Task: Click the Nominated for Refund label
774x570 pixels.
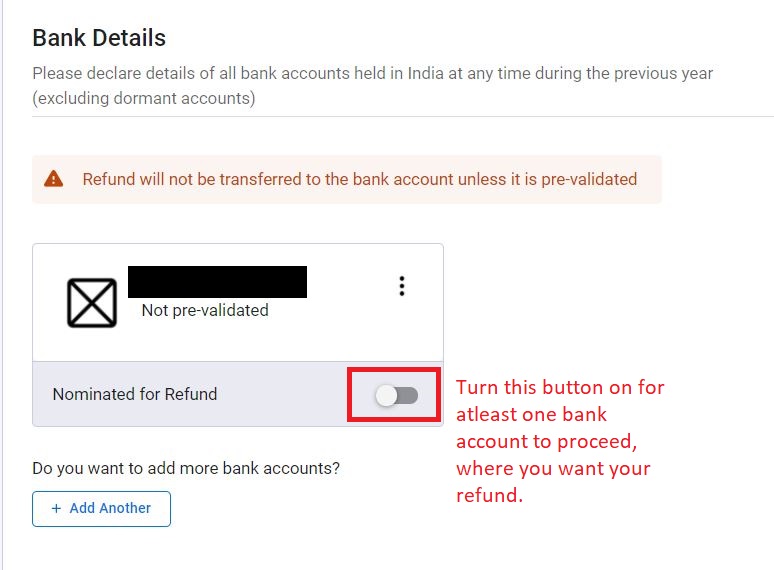Action: [x=135, y=394]
